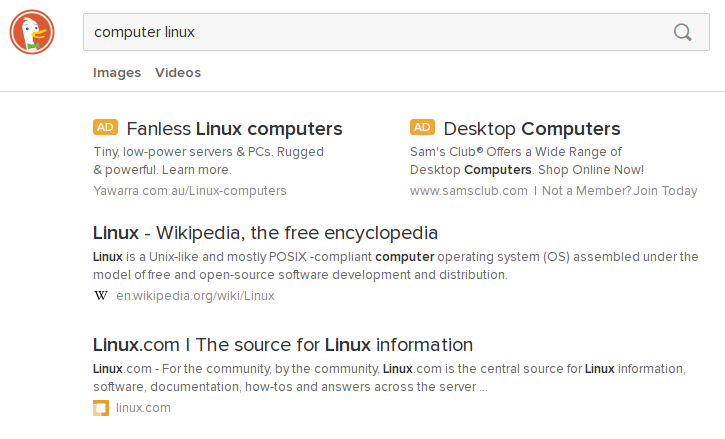Click the en.wikipedia.org/wiki/Linux URL
This screenshot has width=725, height=439.
[x=195, y=296]
